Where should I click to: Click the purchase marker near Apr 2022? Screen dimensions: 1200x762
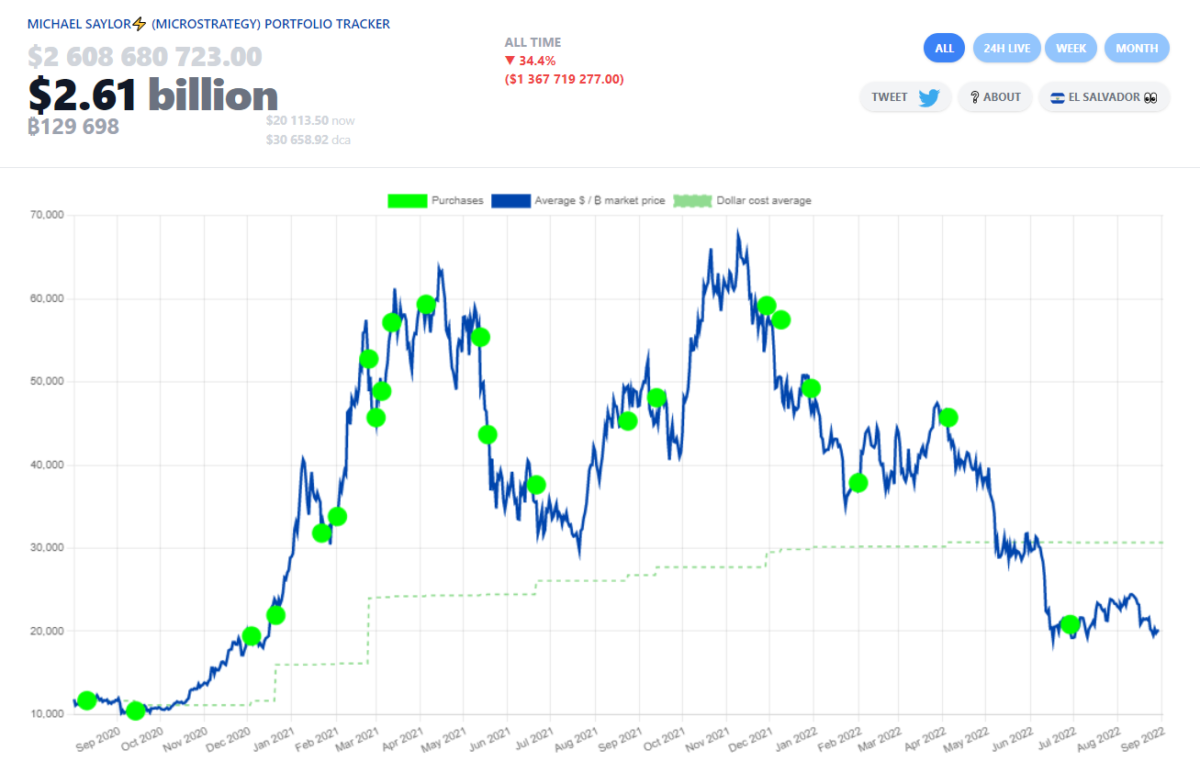click(948, 417)
